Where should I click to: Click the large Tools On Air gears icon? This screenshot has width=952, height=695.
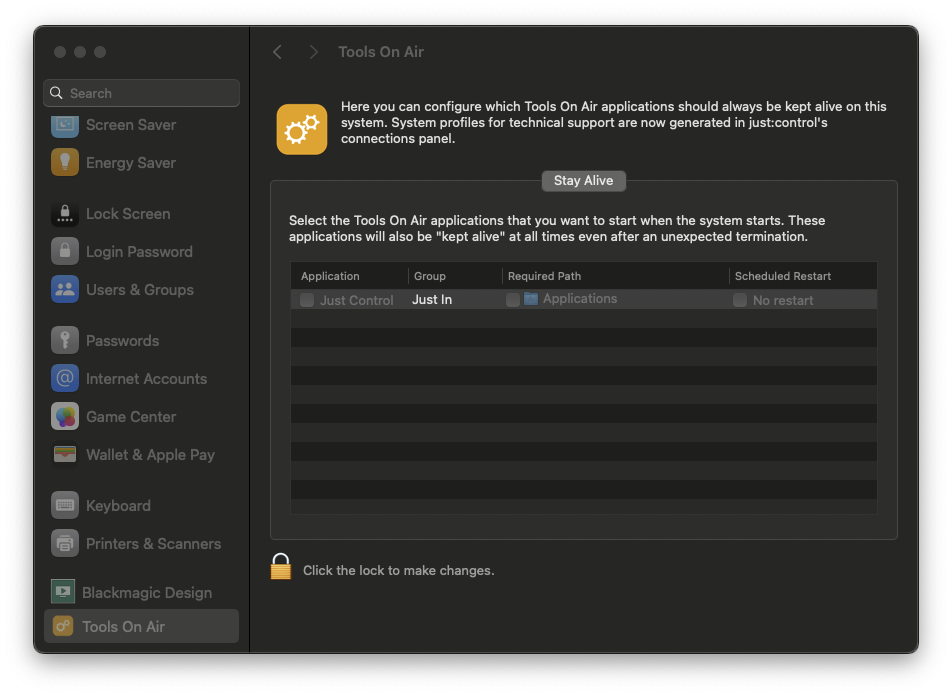point(302,129)
